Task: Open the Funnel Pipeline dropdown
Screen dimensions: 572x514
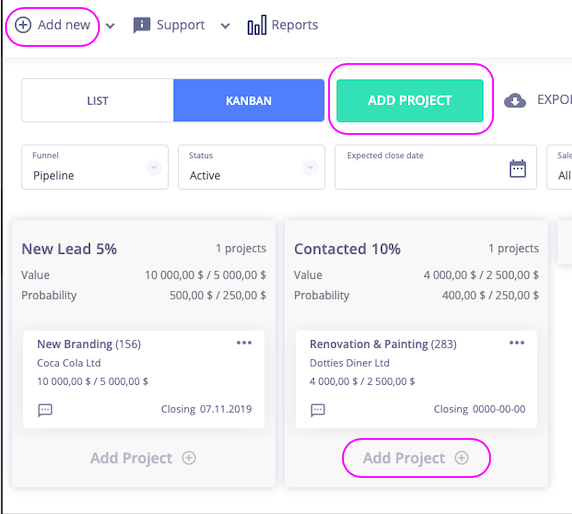Action: pos(95,167)
